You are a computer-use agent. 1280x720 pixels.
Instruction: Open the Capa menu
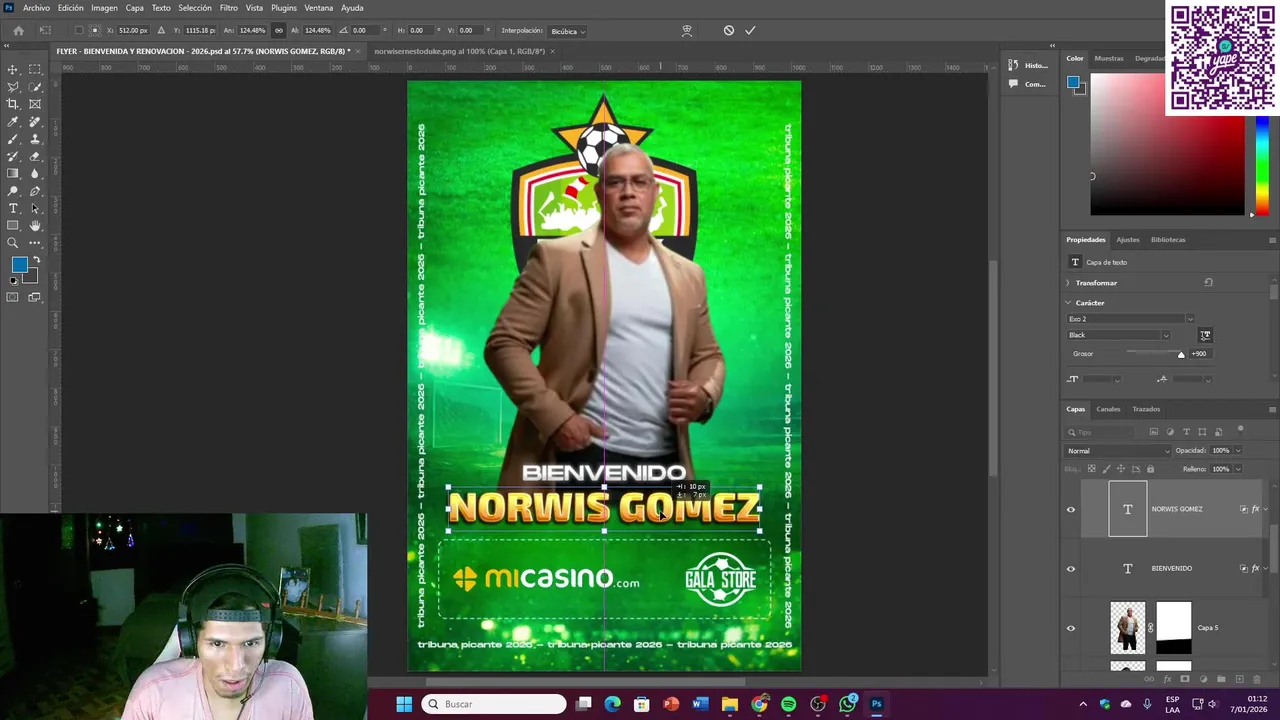pyautogui.click(x=134, y=8)
